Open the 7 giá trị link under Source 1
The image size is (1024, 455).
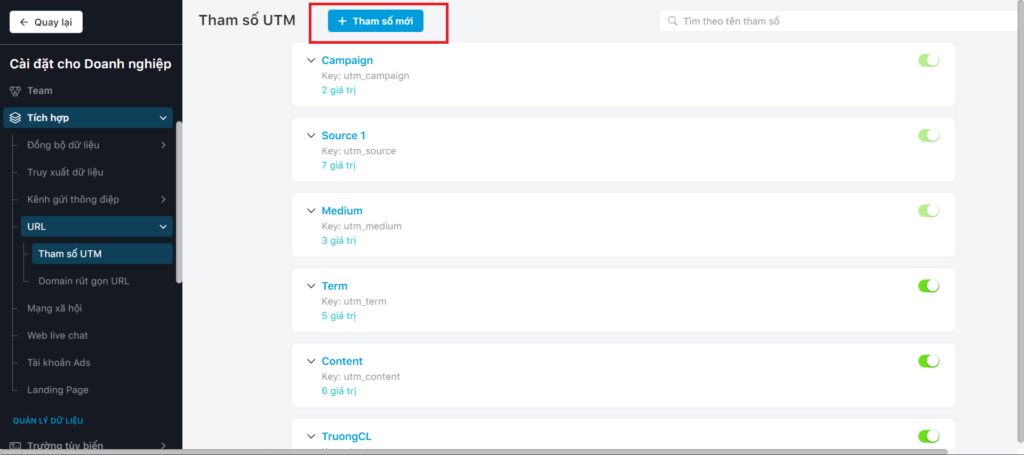pos(338,165)
